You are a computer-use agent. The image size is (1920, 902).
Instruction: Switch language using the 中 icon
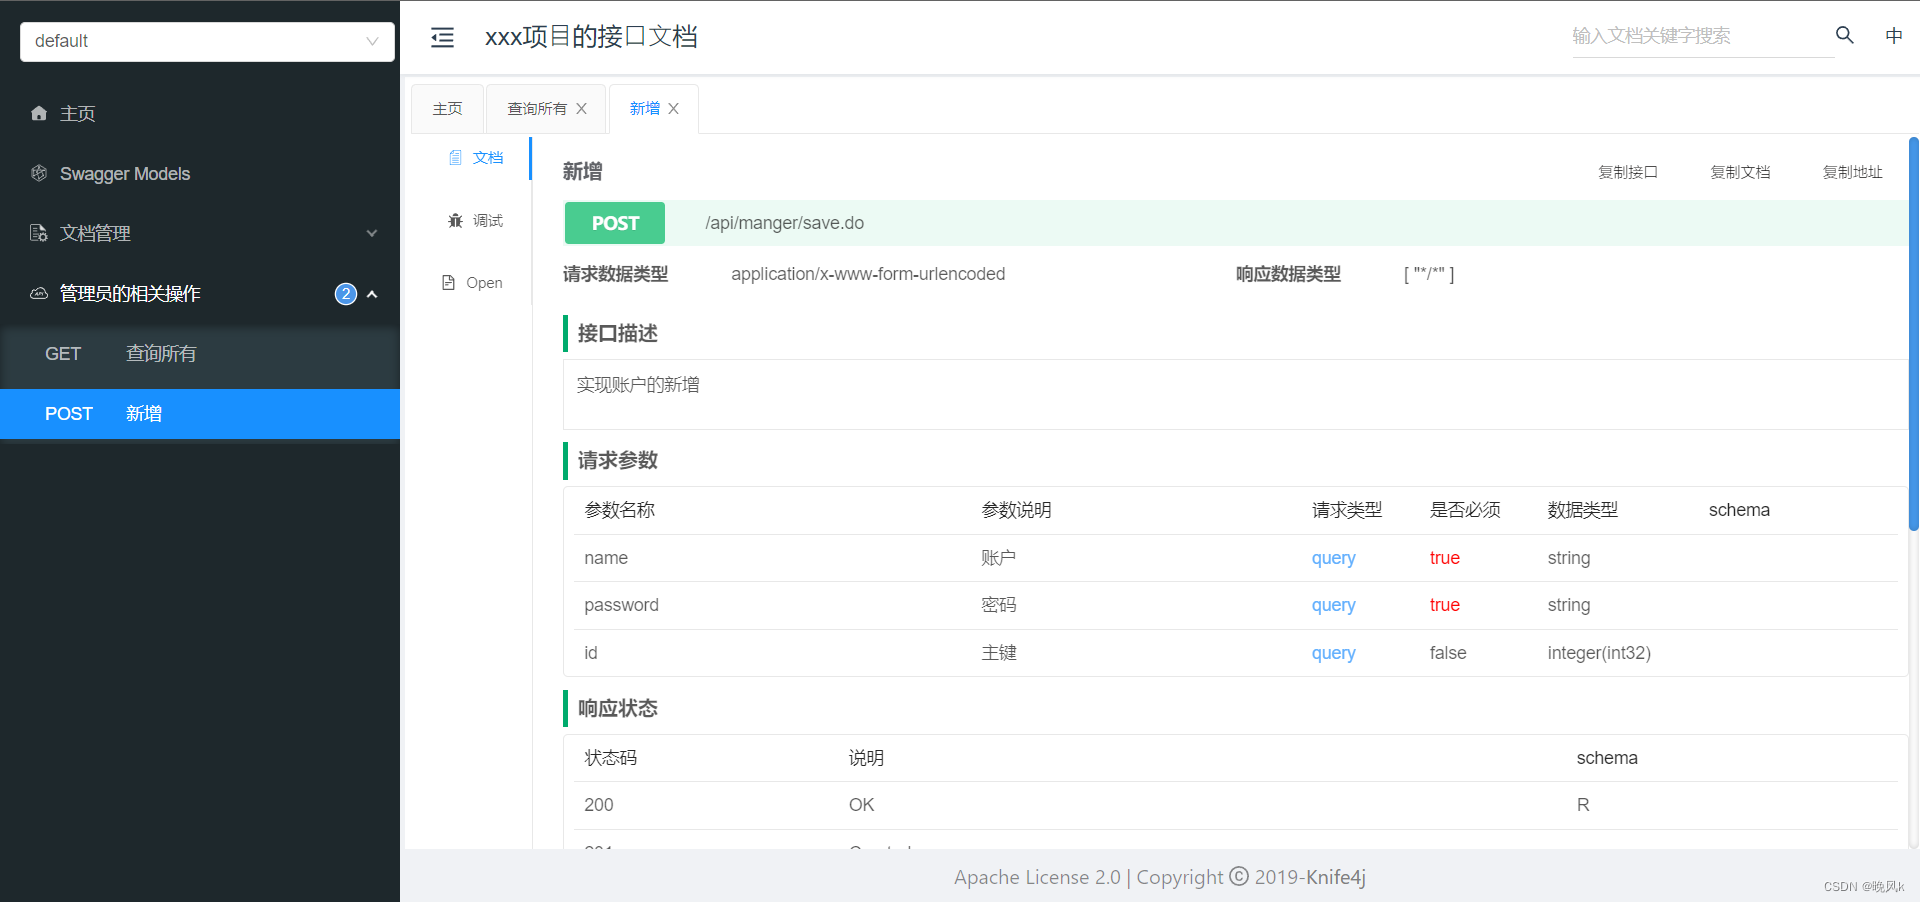click(1894, 36)
